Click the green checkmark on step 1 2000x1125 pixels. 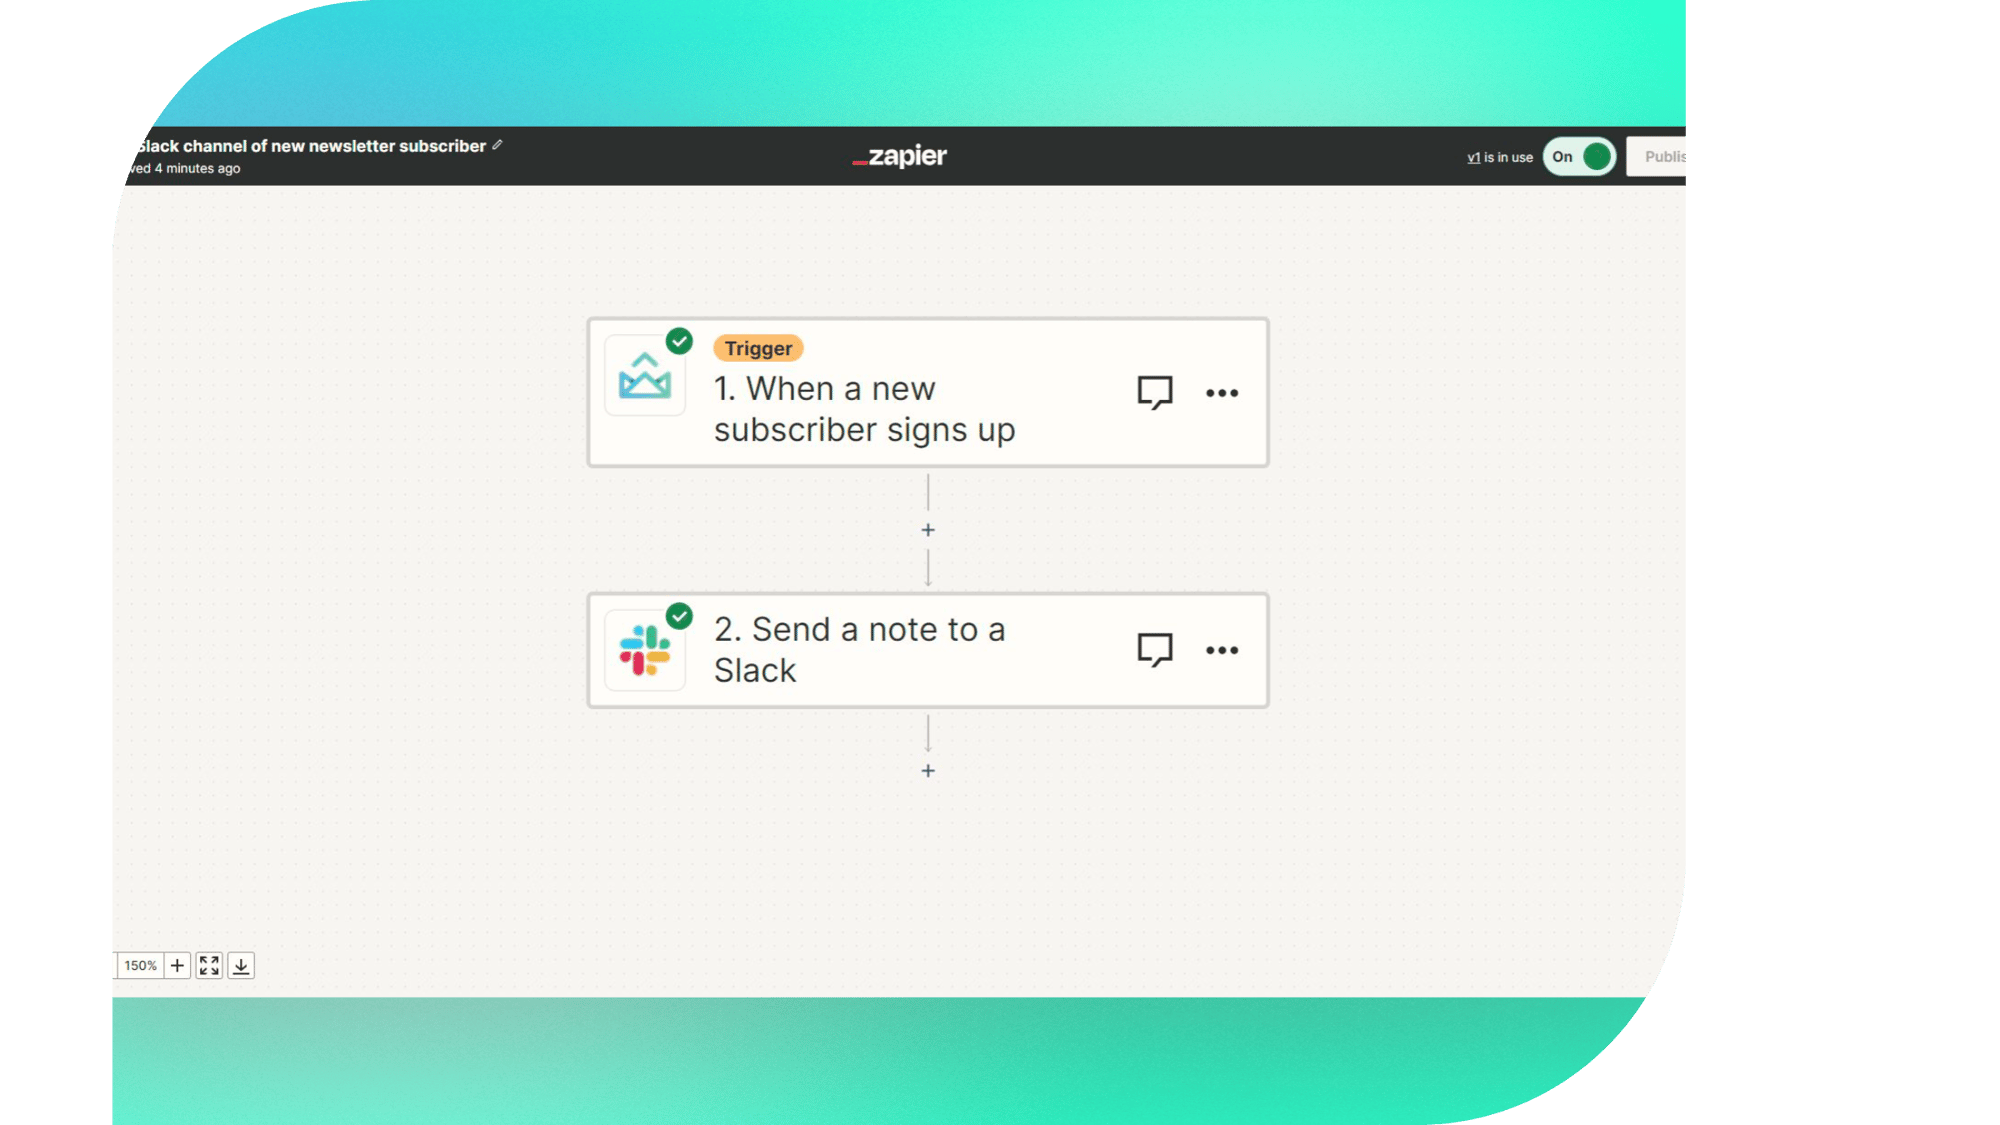coord(679,341)
